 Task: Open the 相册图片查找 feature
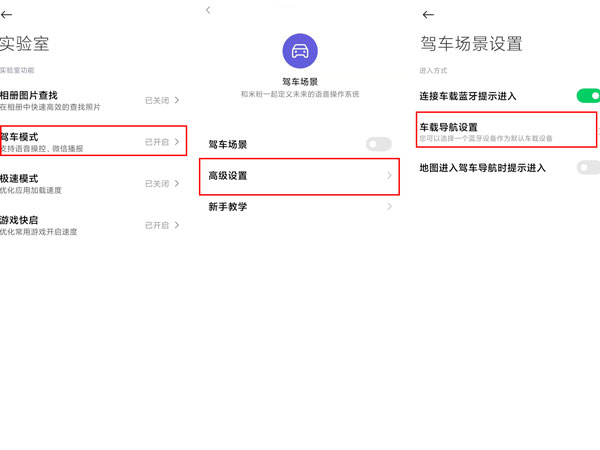[x=30, y=94]
